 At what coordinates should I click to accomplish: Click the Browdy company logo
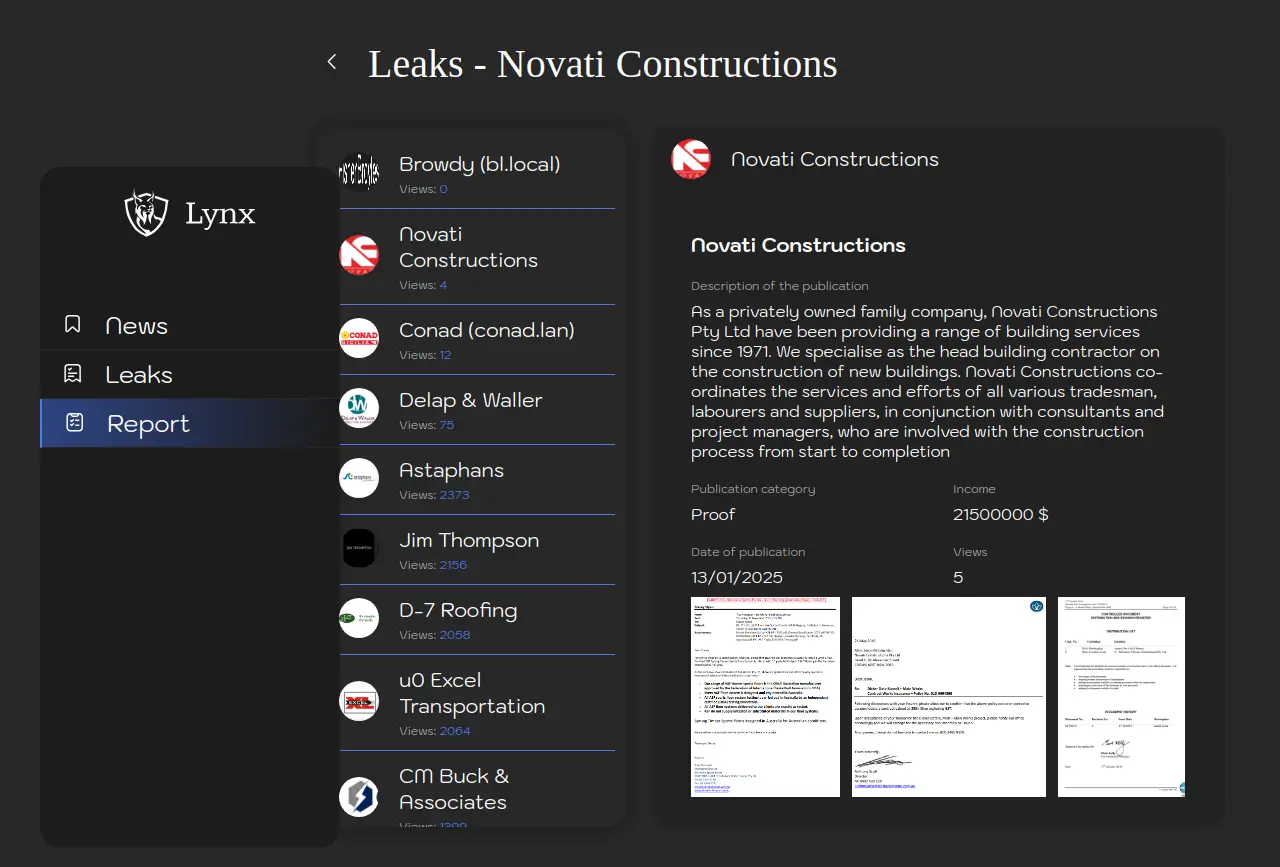(359, 172)
